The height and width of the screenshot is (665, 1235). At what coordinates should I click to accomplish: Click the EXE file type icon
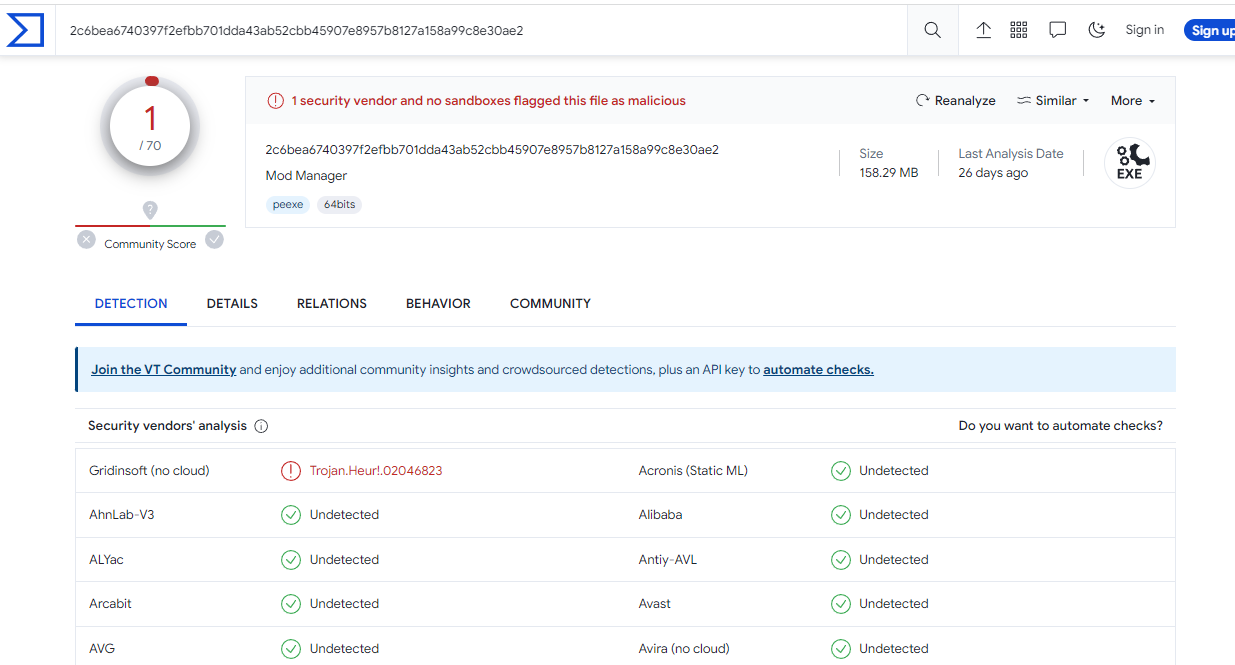click(x=1129, y=163)
